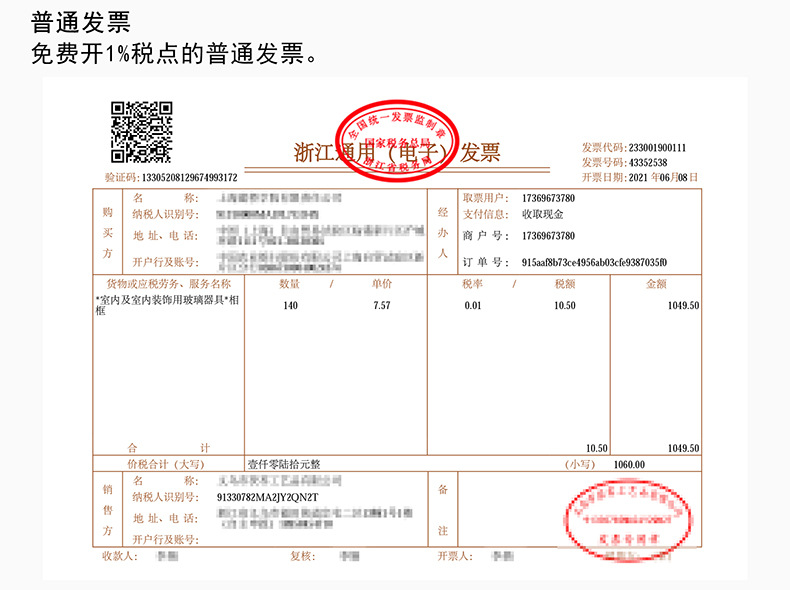Click the red oval tax stamp at top
Screen dimensions: 790x590
click(397, 141)
